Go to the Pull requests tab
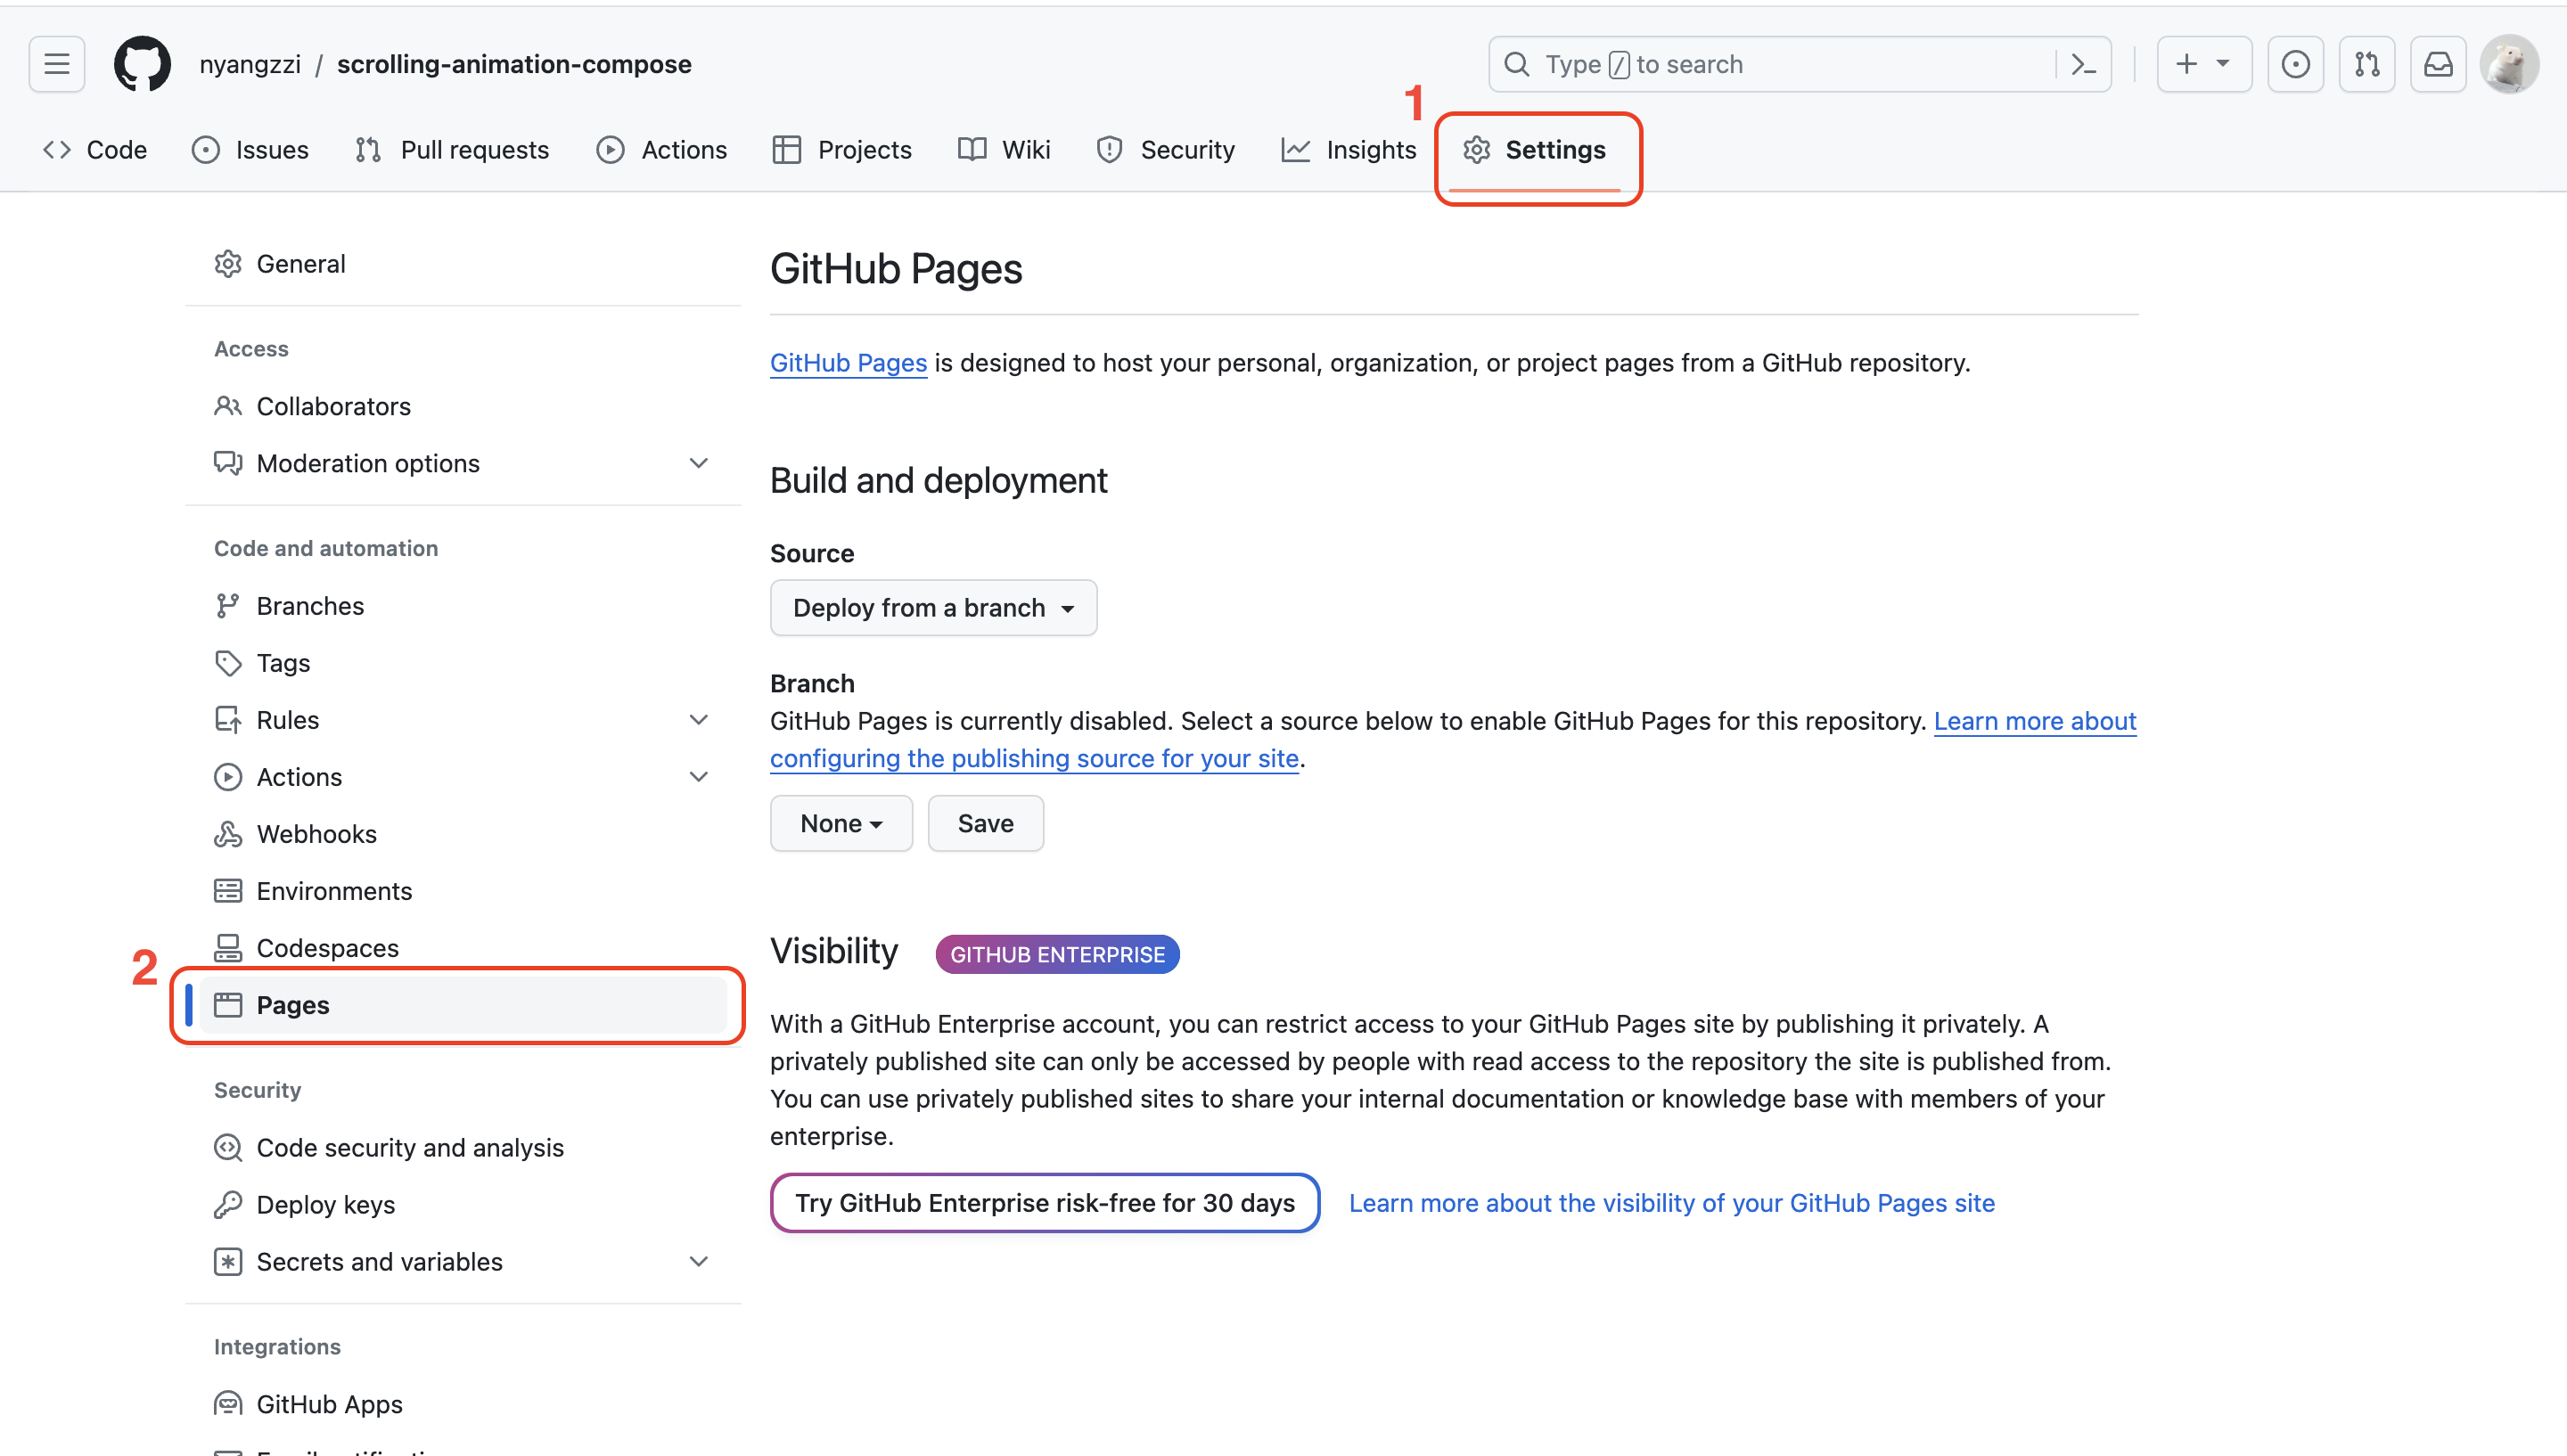Viewport: 2567px width, 1456px height. (452, 150)
